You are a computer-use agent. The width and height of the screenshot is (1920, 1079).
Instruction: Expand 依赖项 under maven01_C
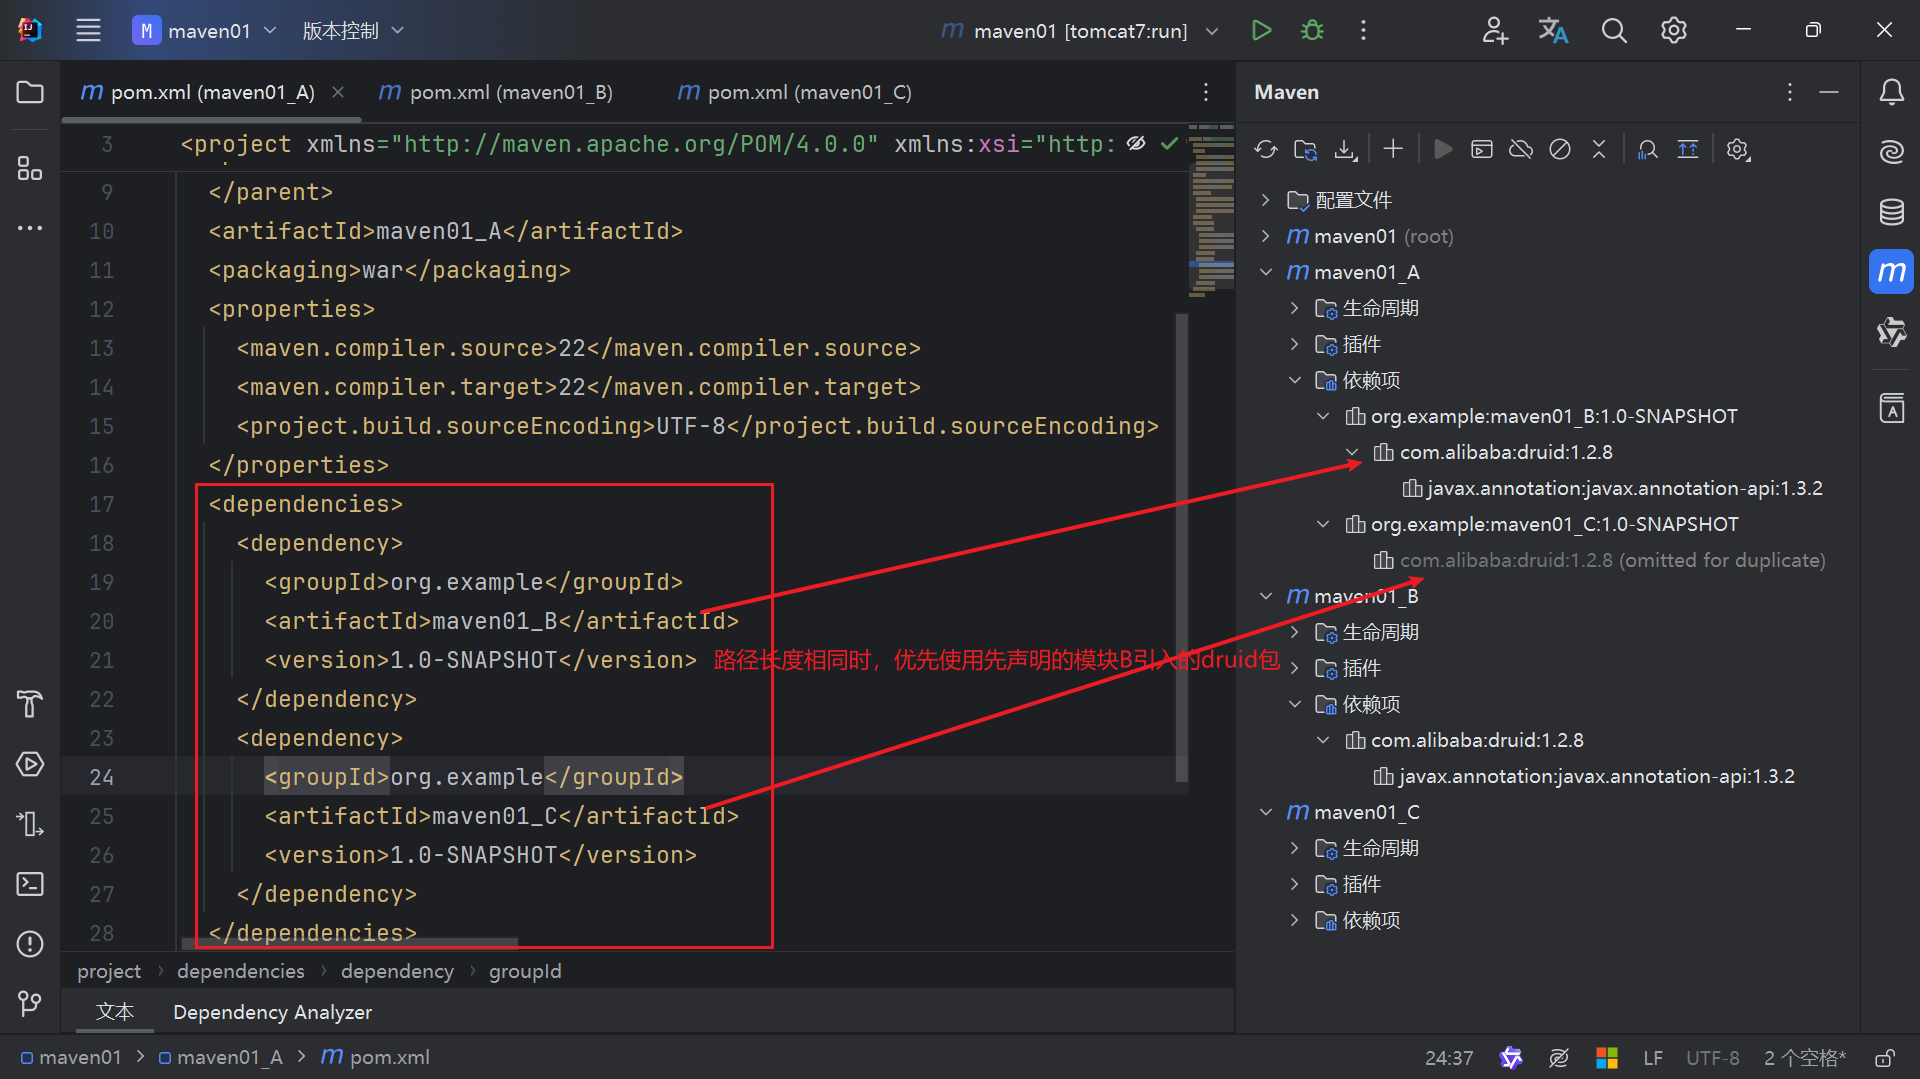pos(1294,920)
